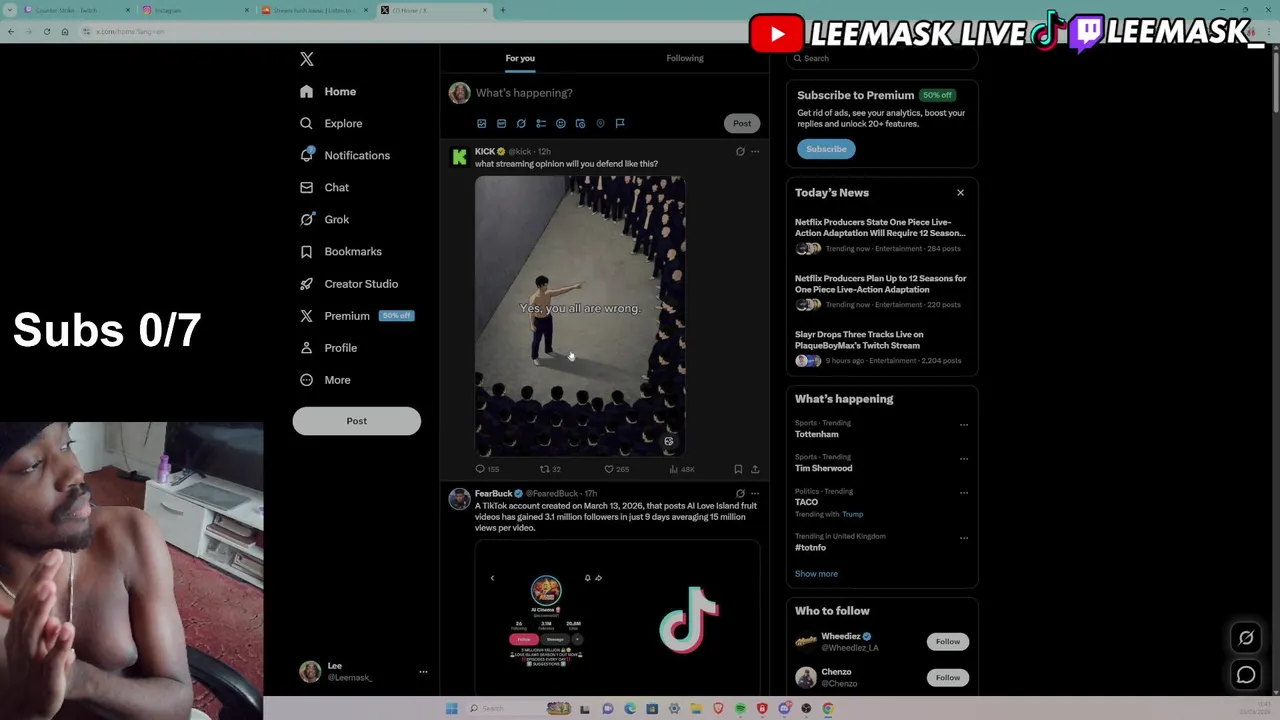Open KICK profile avatar

point(459,157)
